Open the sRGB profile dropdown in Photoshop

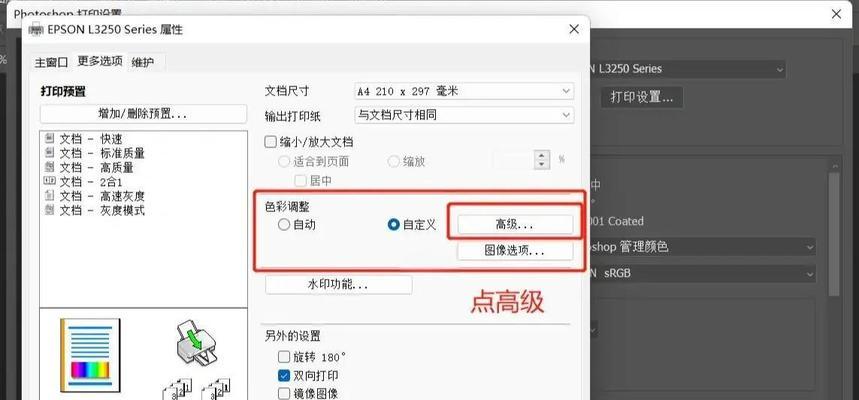703,273
